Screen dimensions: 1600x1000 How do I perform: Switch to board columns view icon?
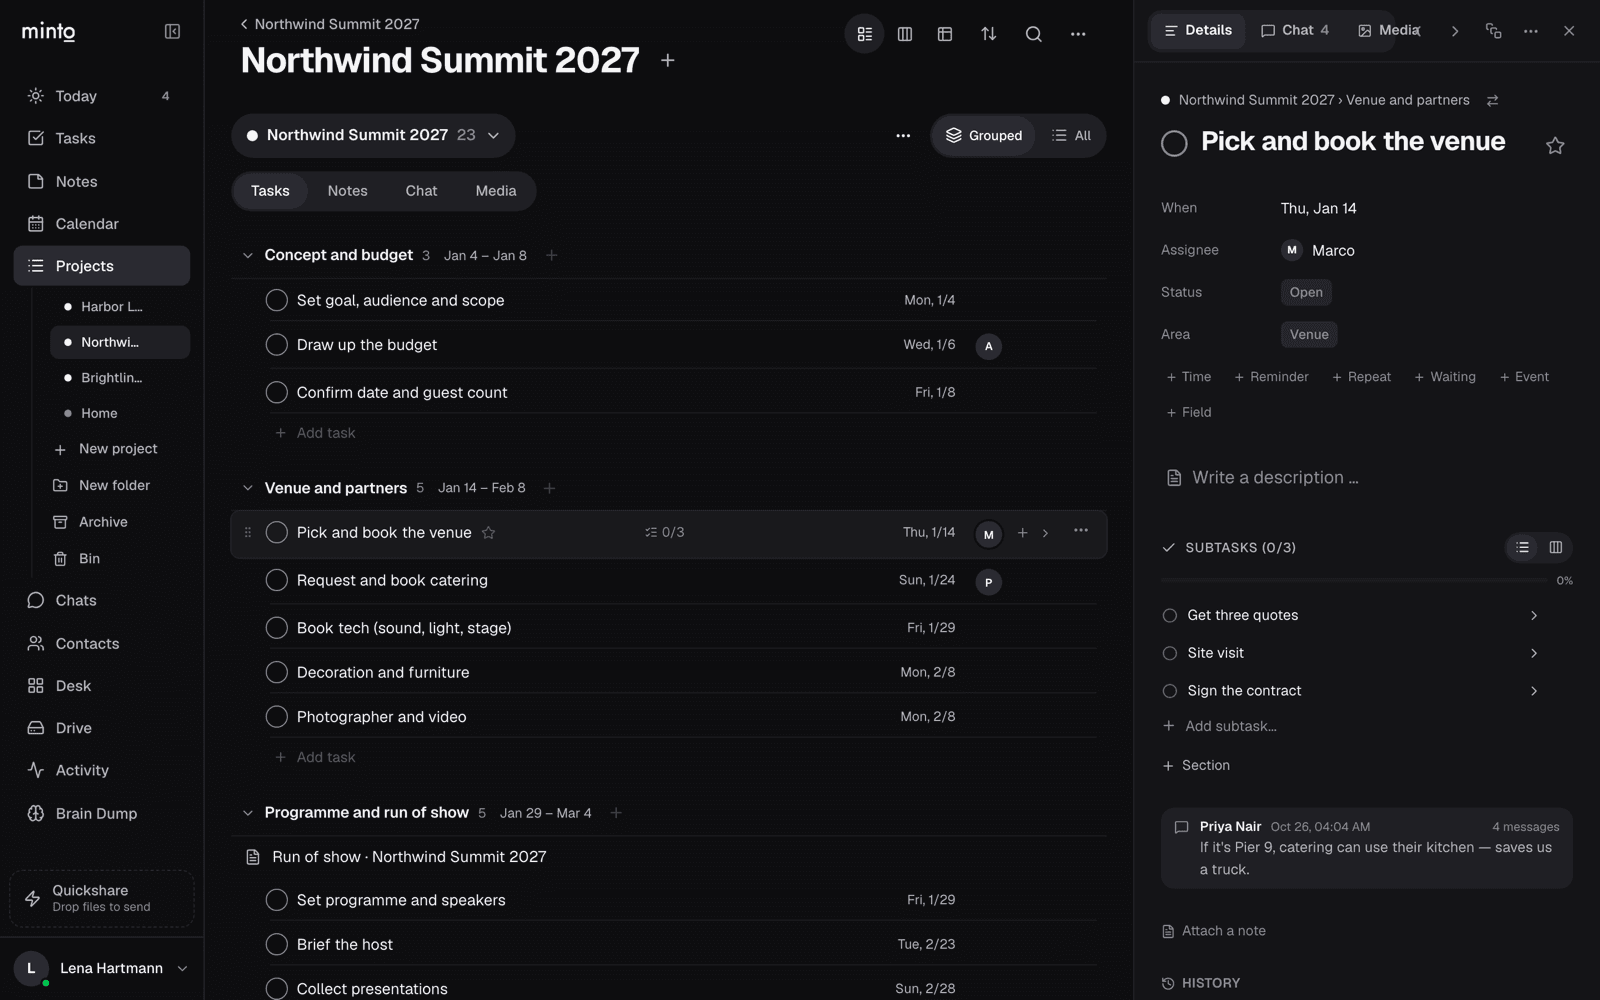coord(905,34)
